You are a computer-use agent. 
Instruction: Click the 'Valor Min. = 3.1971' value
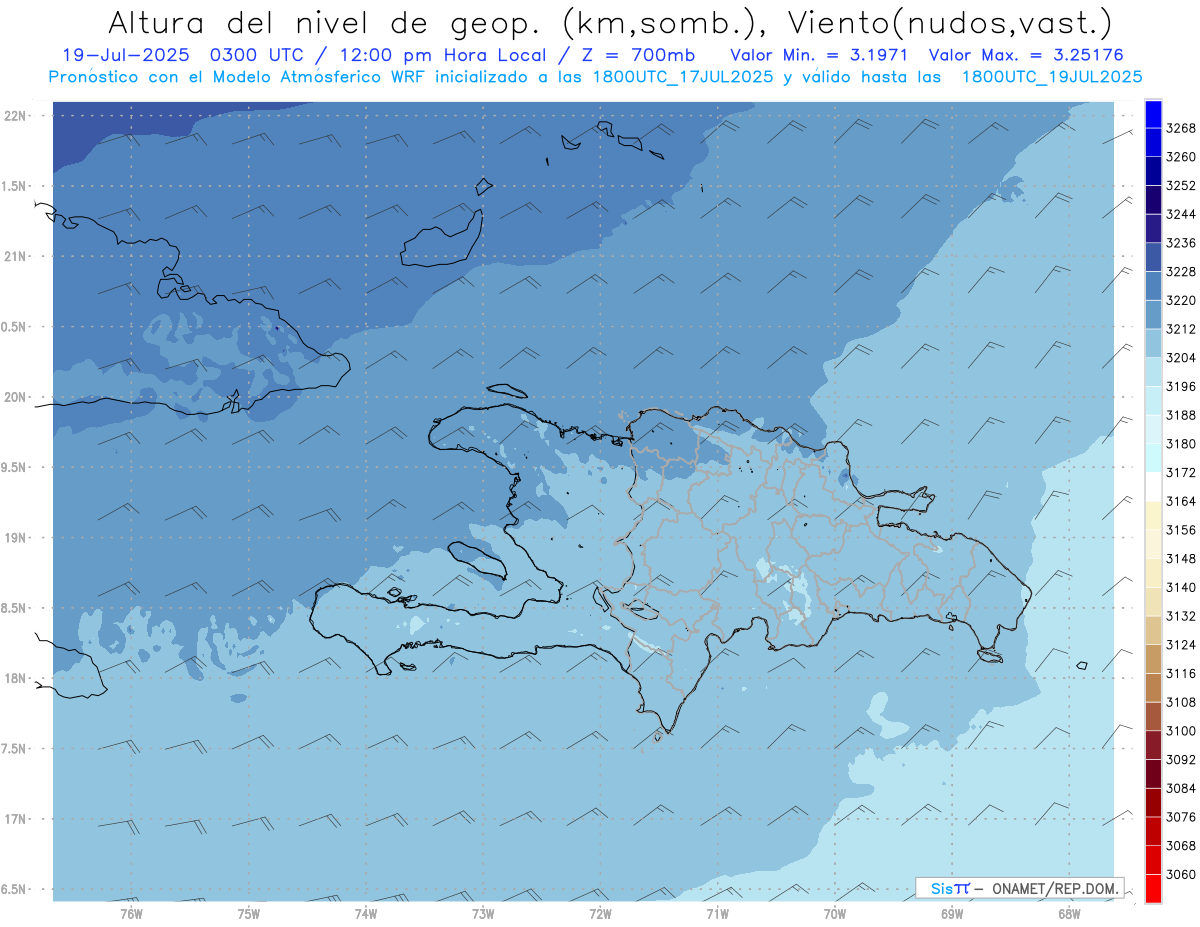tap(819, 55)
